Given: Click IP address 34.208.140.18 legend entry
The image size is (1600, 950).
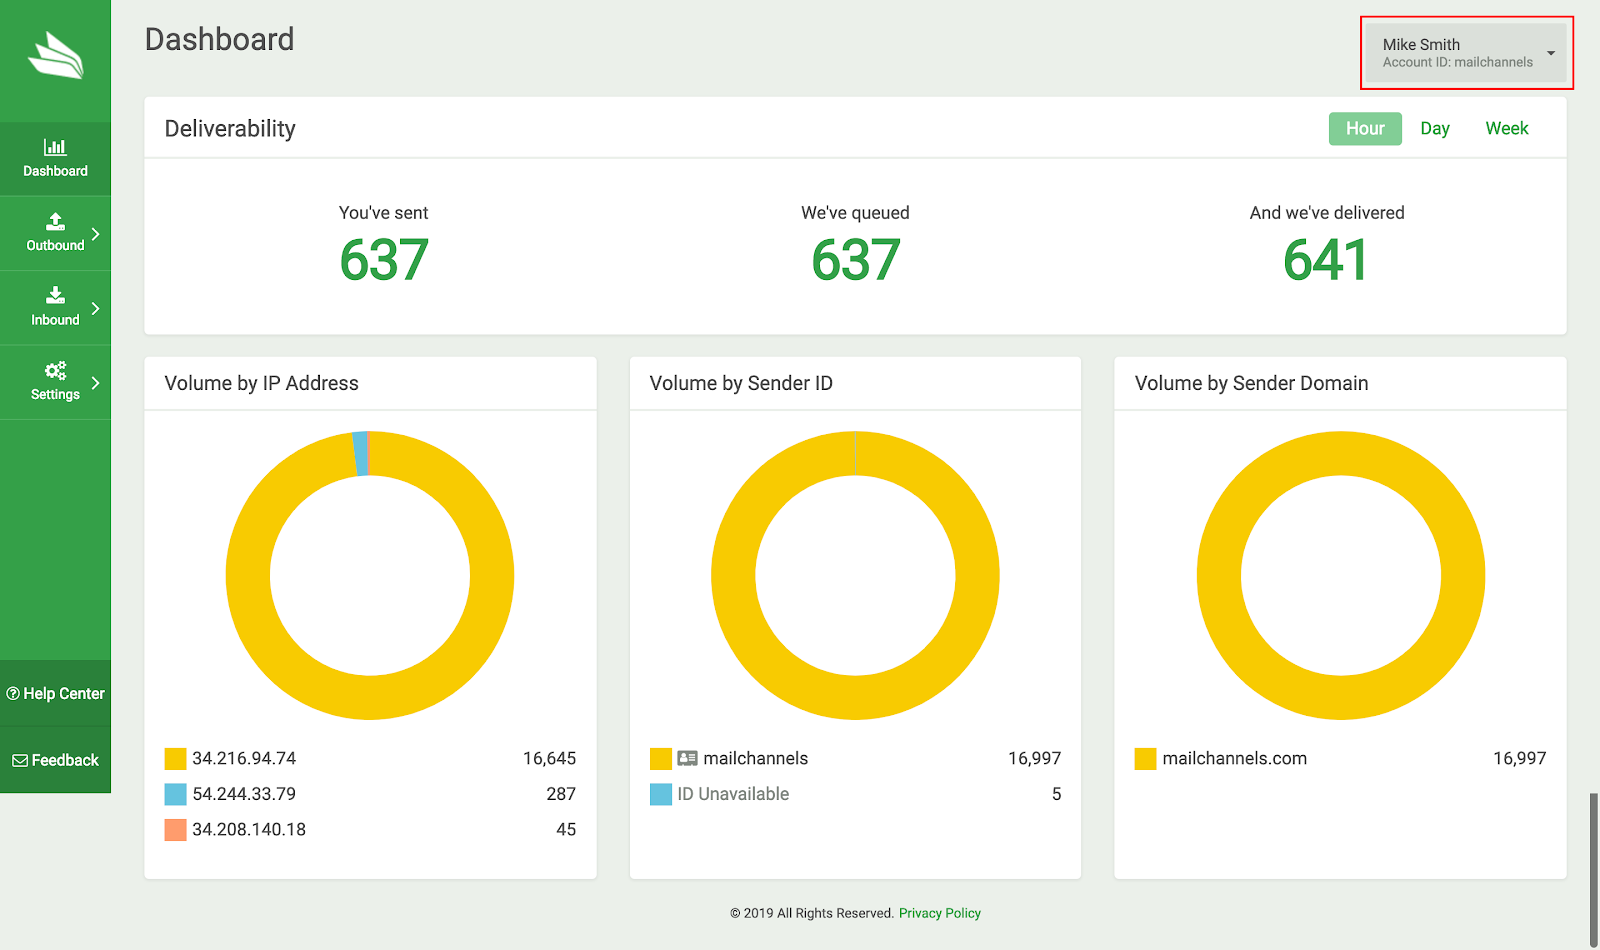Looking at the screenshot, I should point(249,829).
